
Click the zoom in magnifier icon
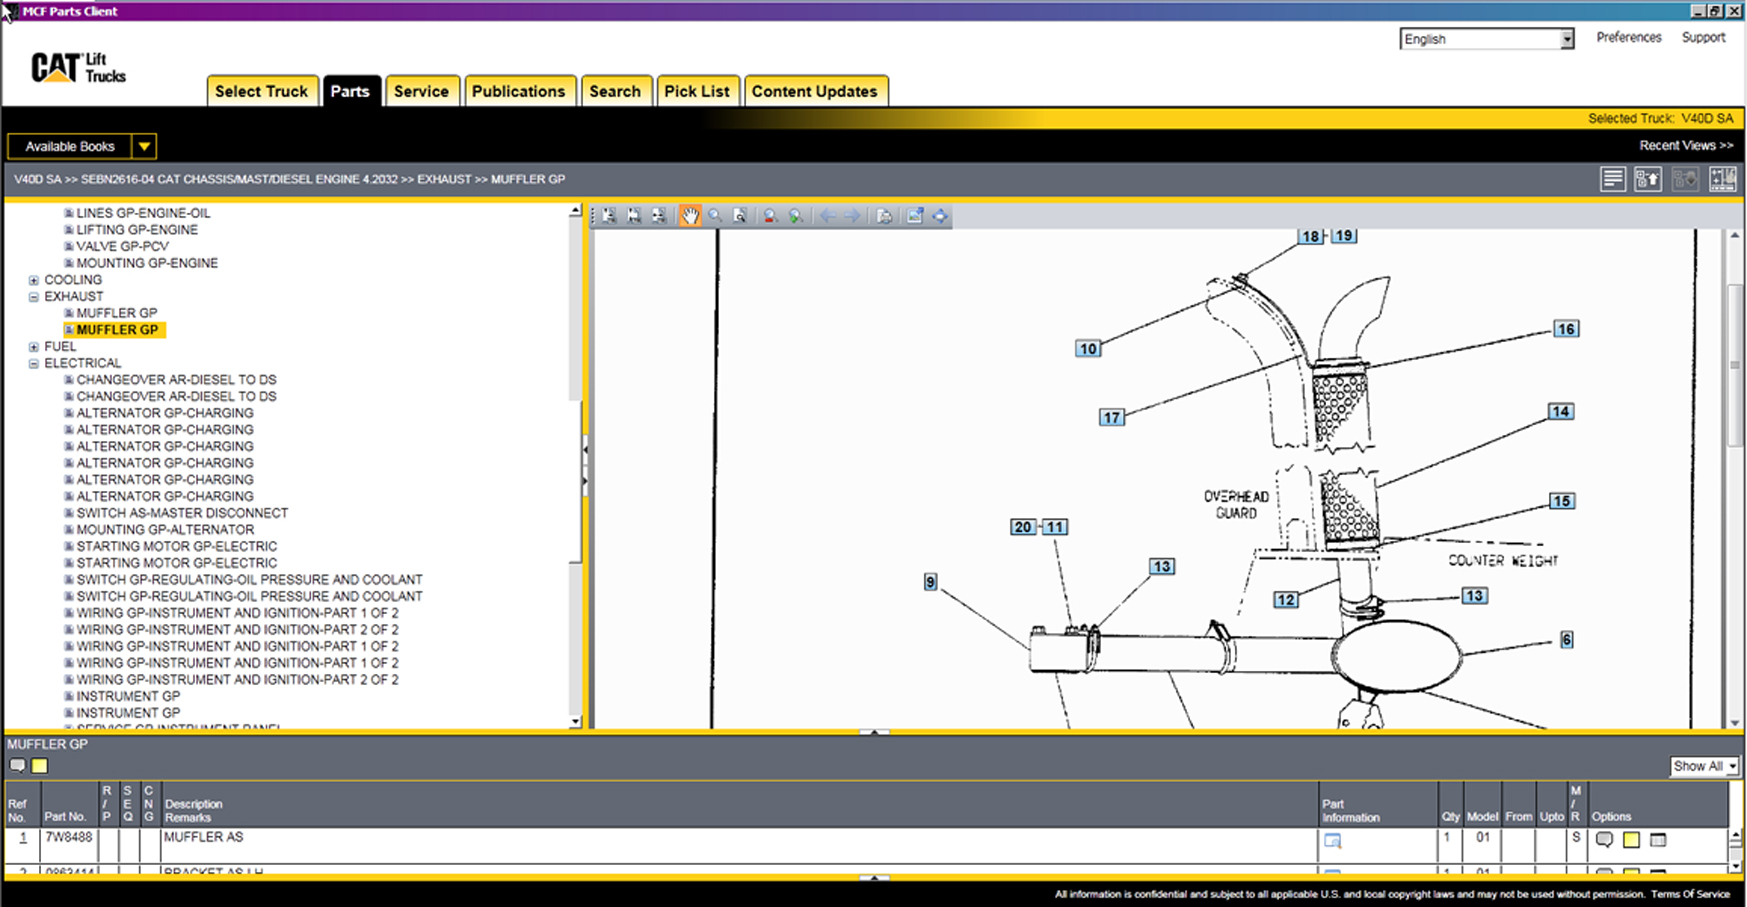coord(795,216)
